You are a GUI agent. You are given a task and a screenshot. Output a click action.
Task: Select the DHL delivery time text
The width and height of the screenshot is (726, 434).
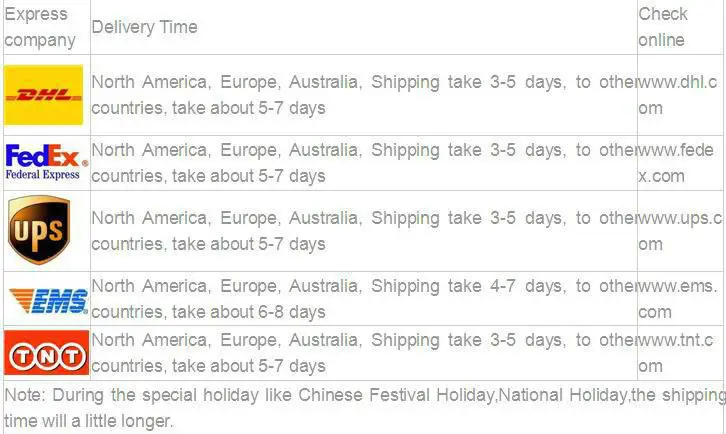[x=364, y=95]
